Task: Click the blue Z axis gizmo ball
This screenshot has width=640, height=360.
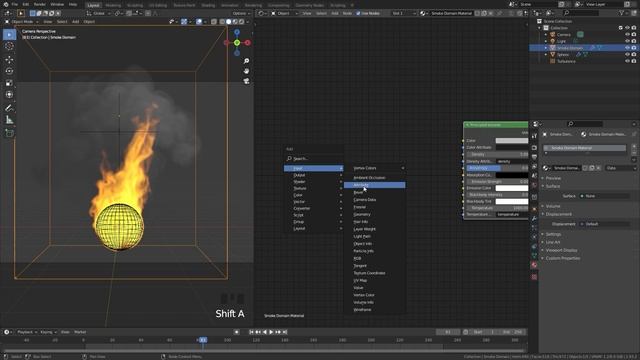Action: (237, 32)
